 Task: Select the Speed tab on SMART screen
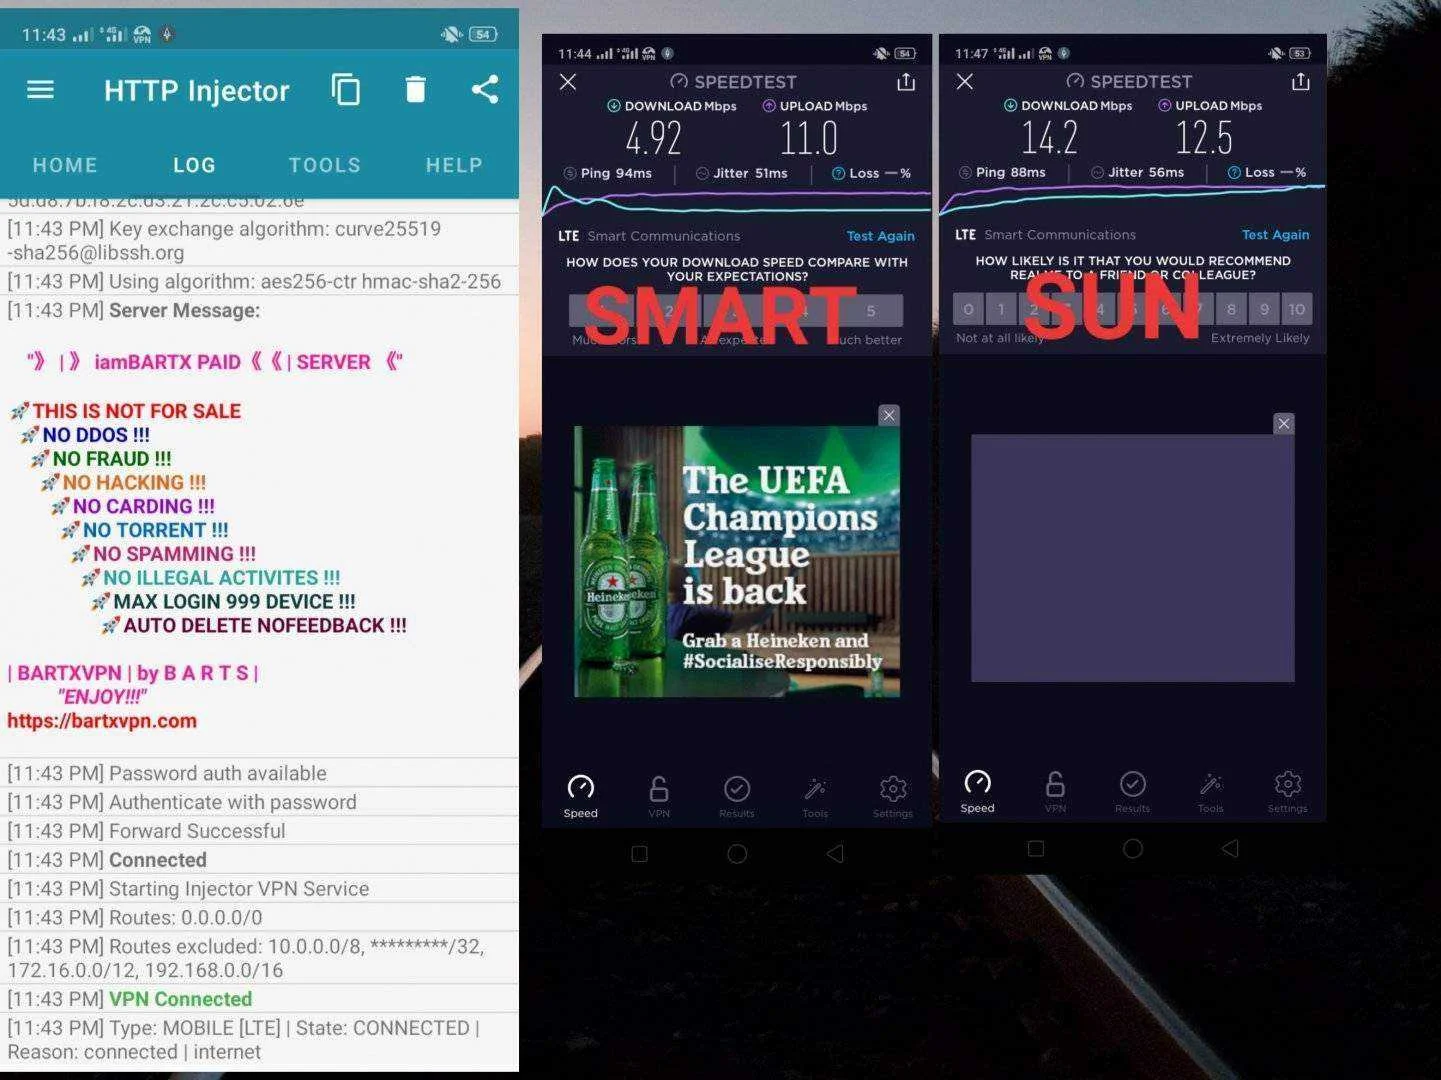pyautogui.click(x=580, y=797)
